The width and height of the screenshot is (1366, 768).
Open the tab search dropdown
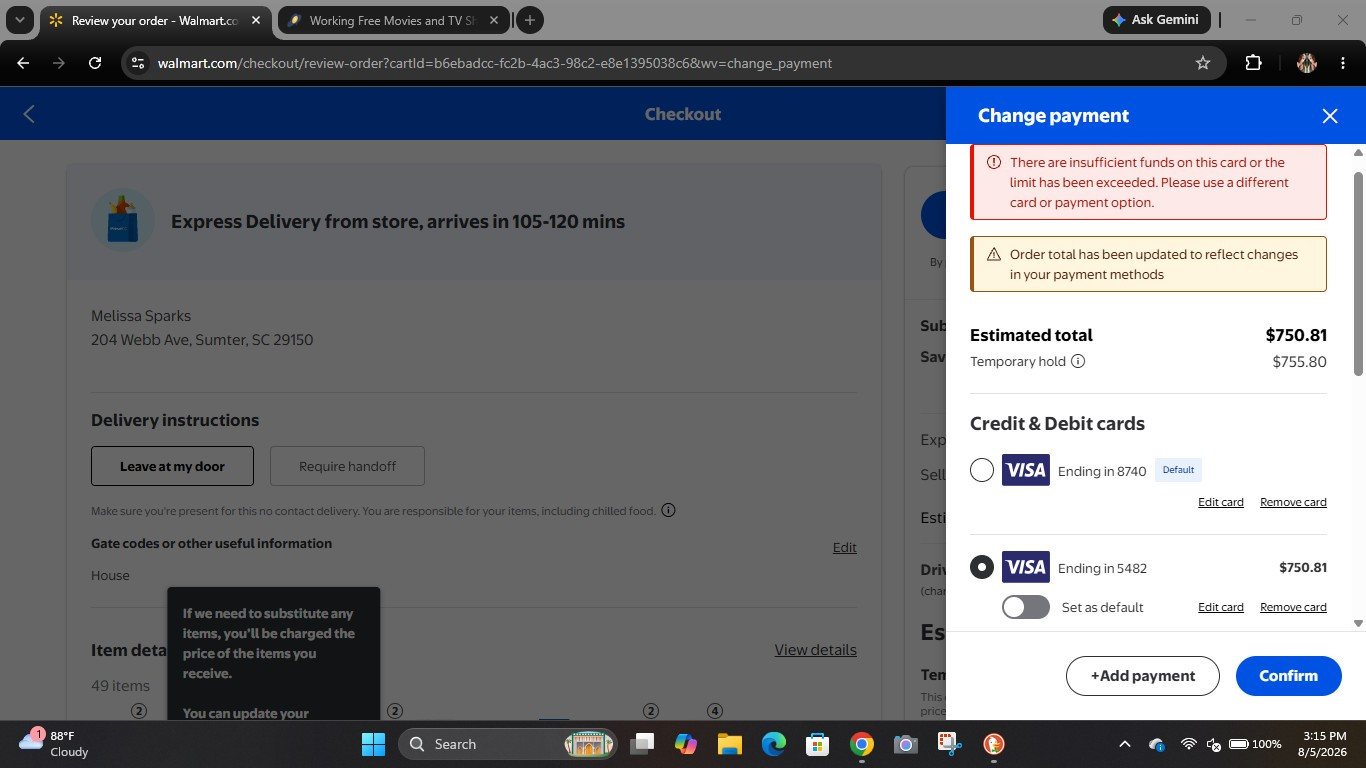19,20
